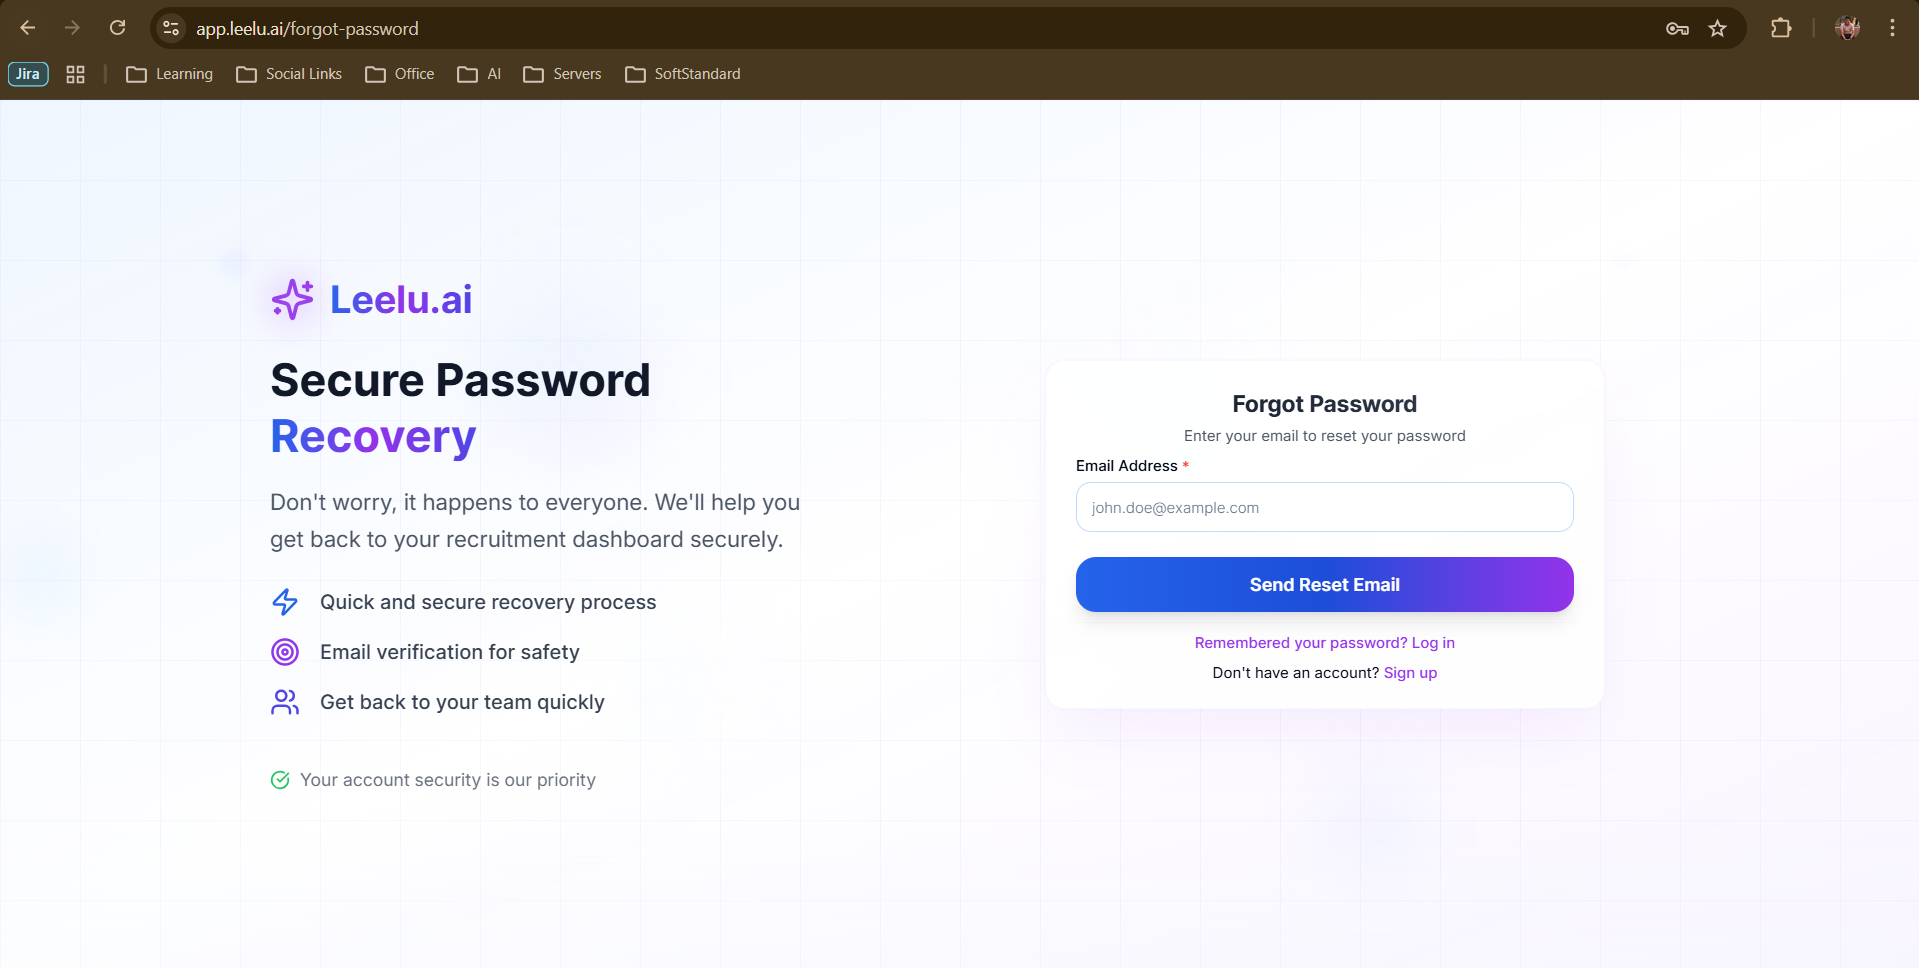Image resolution: width=1919 pixels, height=968 pixels.
Task: Click the Send Reset Email button
Action: click(1324, 585)
